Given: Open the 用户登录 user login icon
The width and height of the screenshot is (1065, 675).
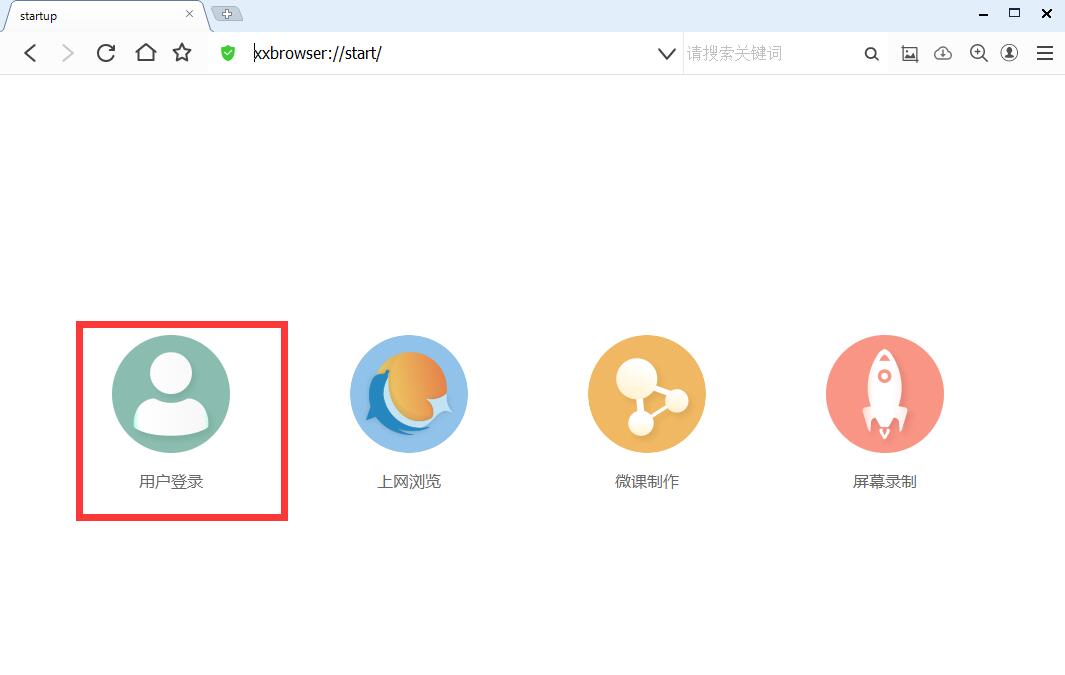Looking at the screenshot, I should [x=171, y=394].
